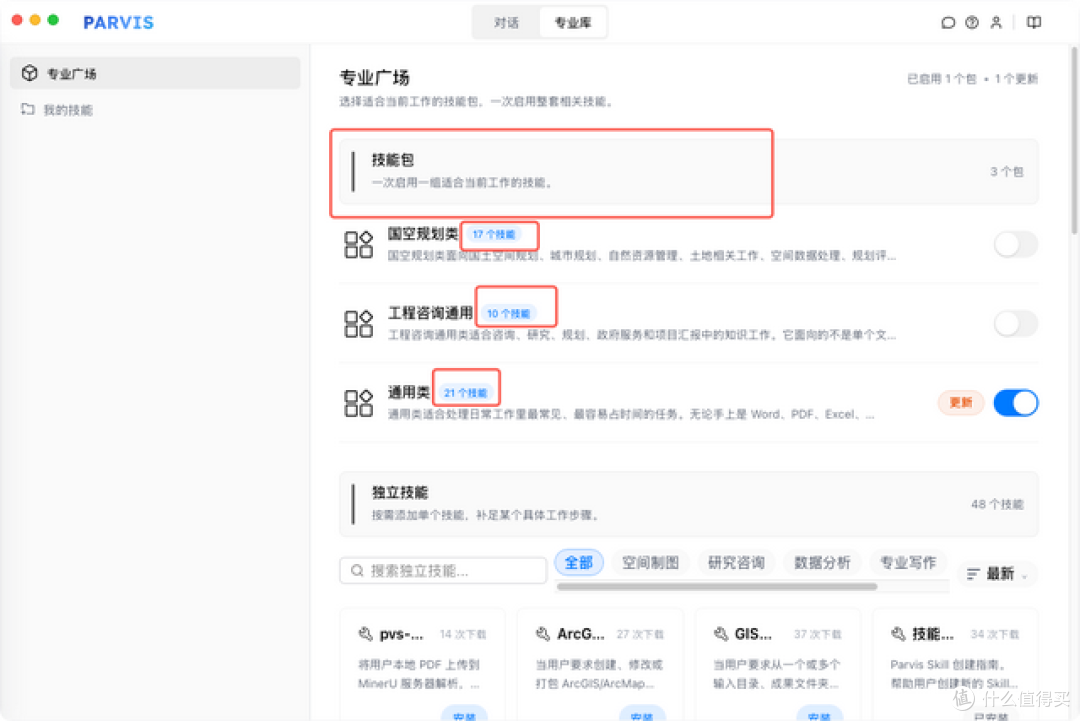This screenshot has width=1080, height=721.
Task: Select 我的技能 in the sidebar
Action: (x=155, y=109)
